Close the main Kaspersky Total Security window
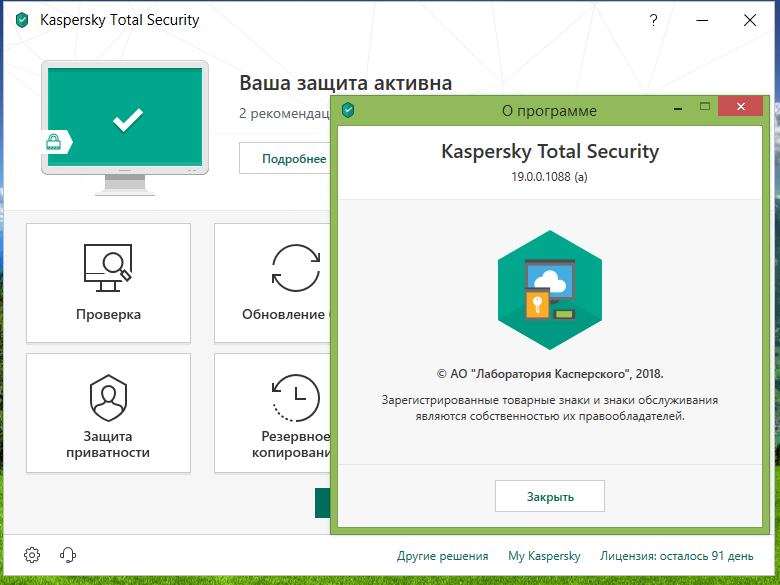 750,20
